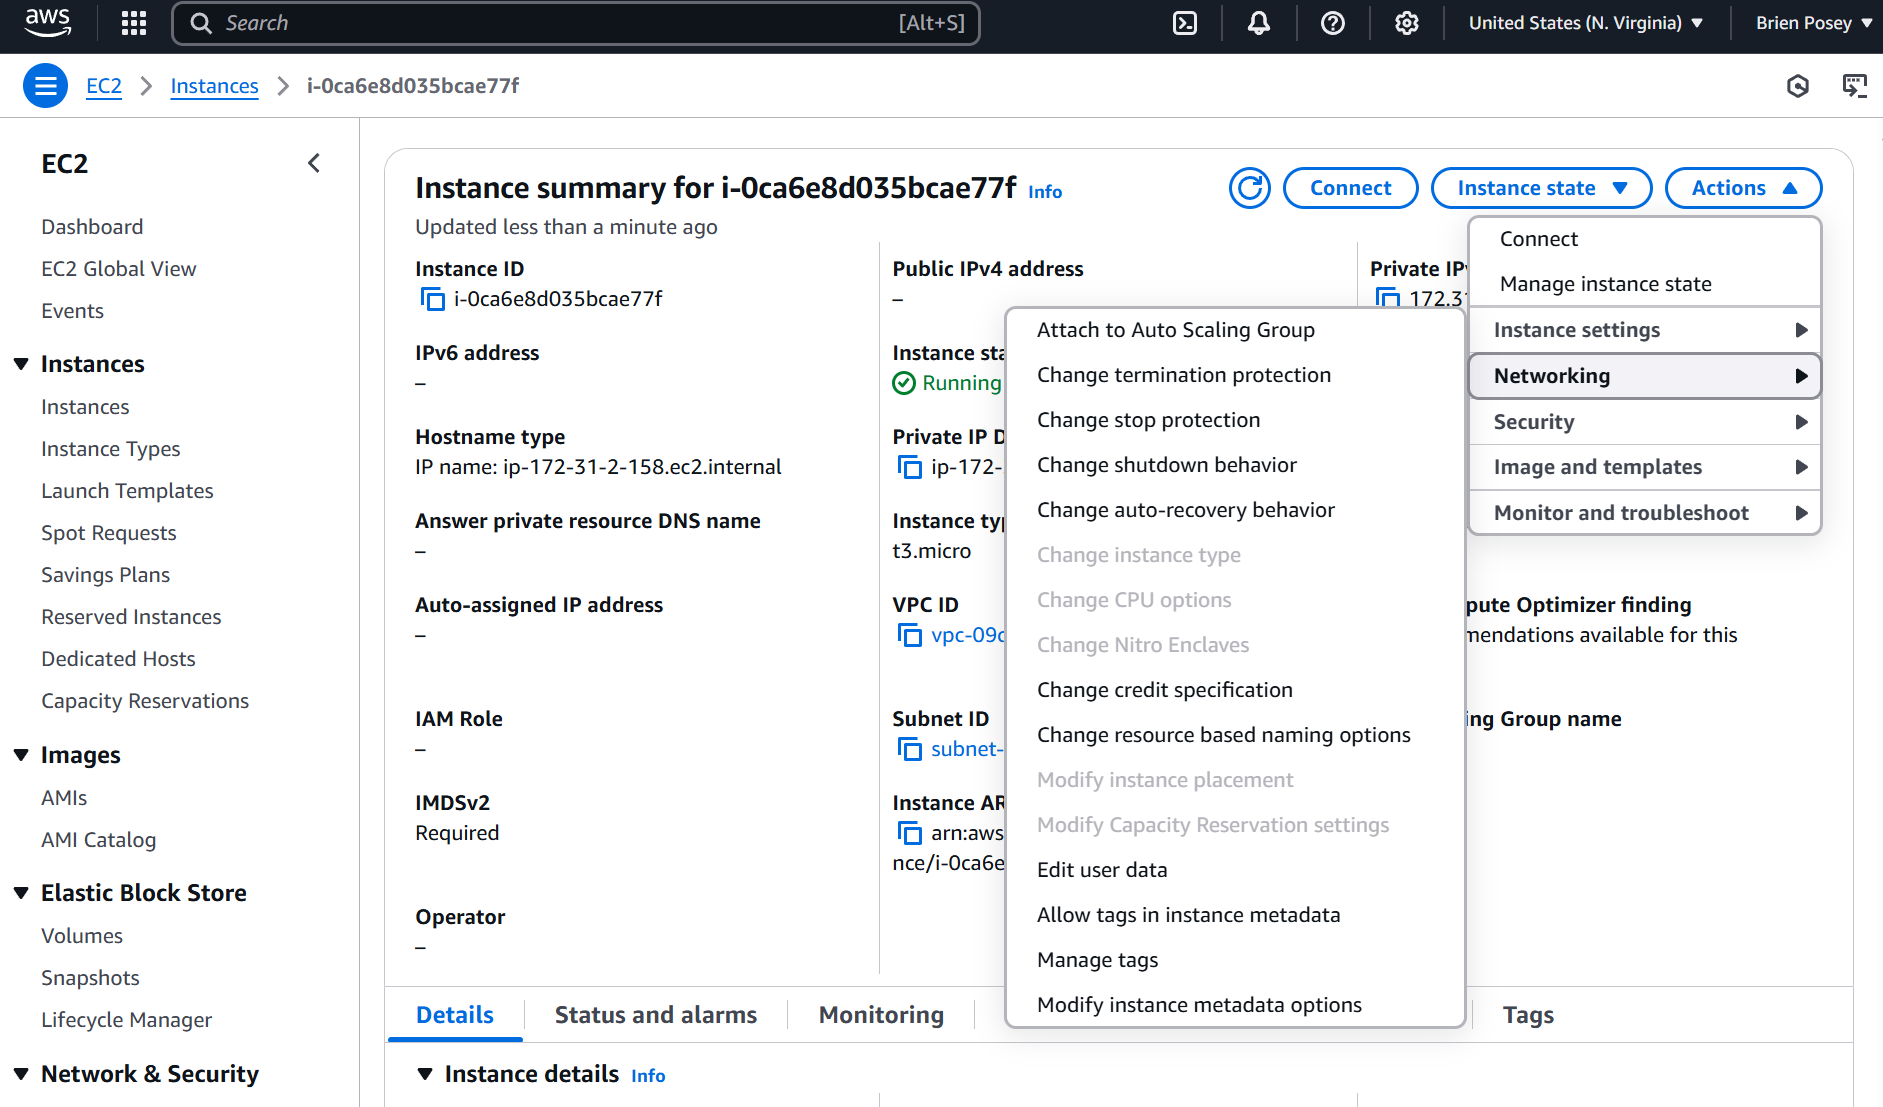Select Change termination protection menu item
The width and height of the screenshot is (1883, 1107).
pyautogui.click(x=1183, y=375)
